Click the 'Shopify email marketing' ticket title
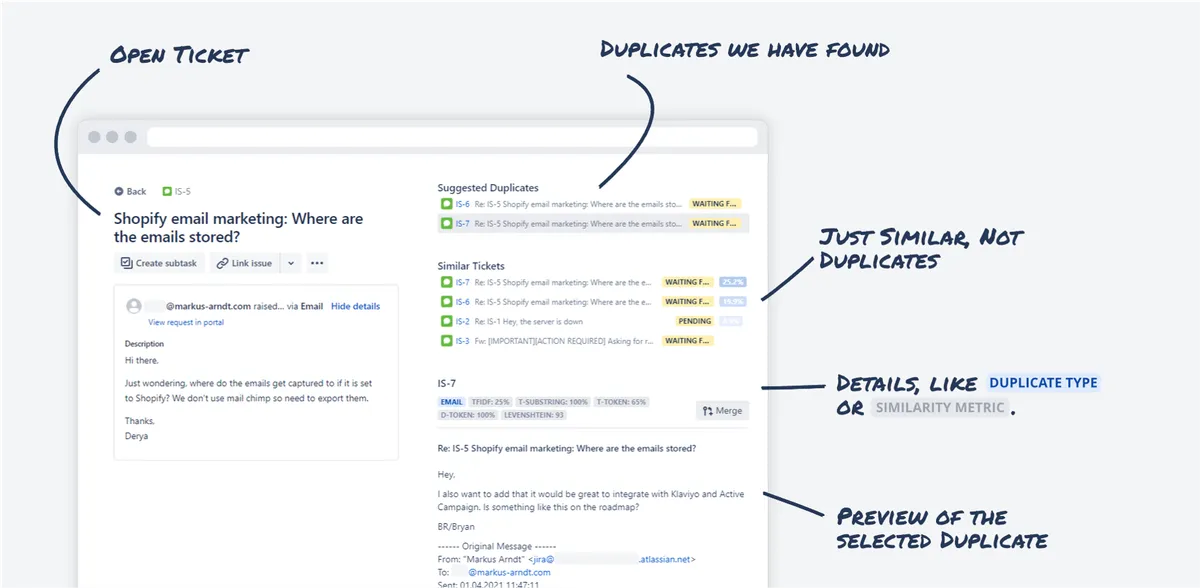This screenshot has height=588, width=1200. point(238,227)
